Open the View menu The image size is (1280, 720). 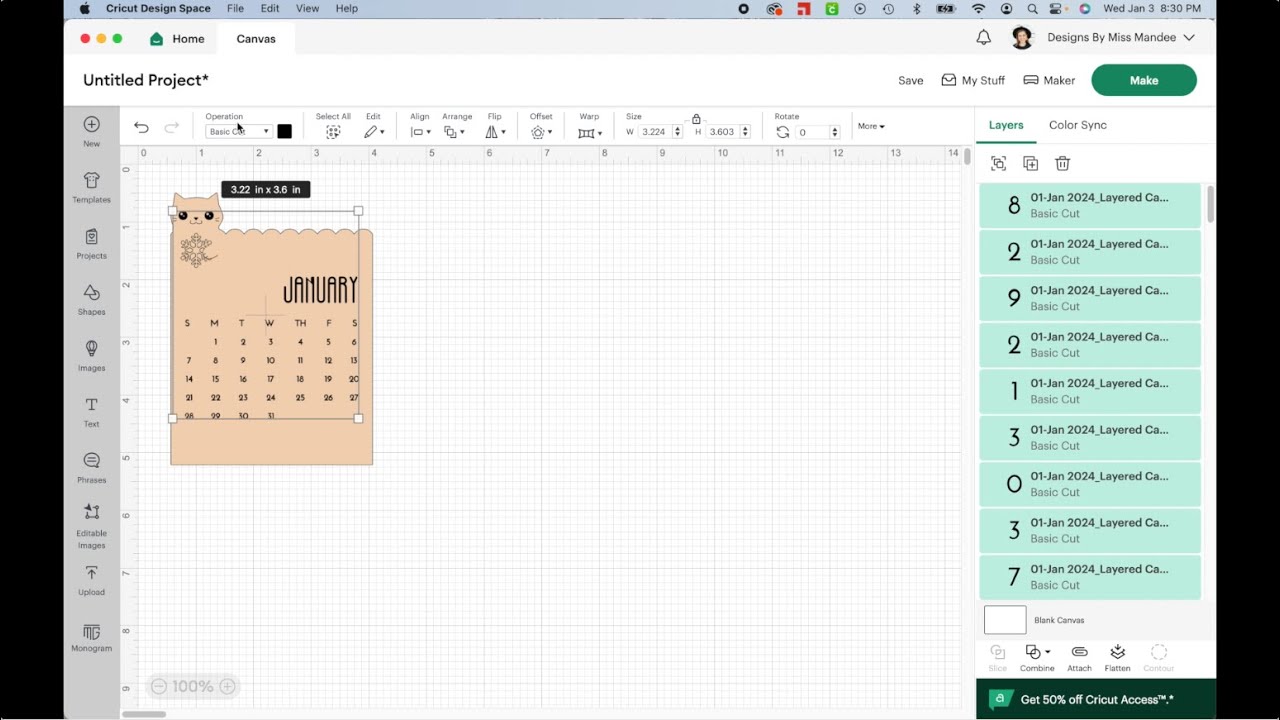[x=307, y=8]
